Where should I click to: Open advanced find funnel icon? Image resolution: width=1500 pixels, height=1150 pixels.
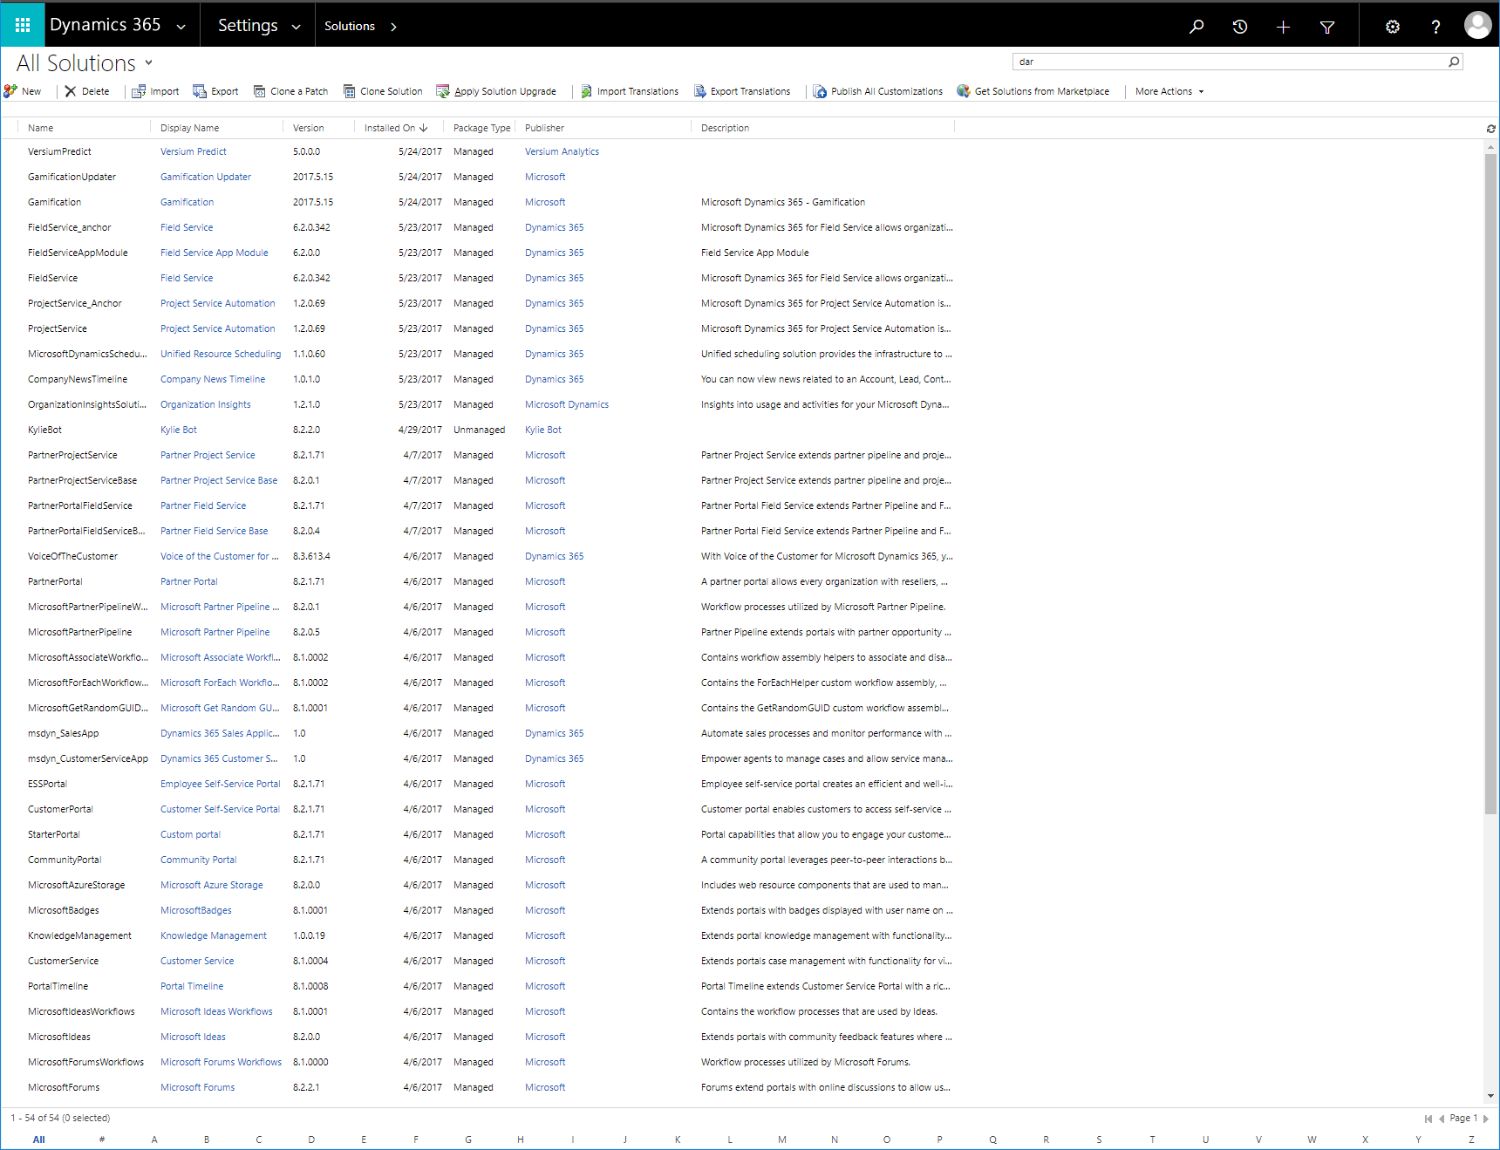tap(1327, 27)
